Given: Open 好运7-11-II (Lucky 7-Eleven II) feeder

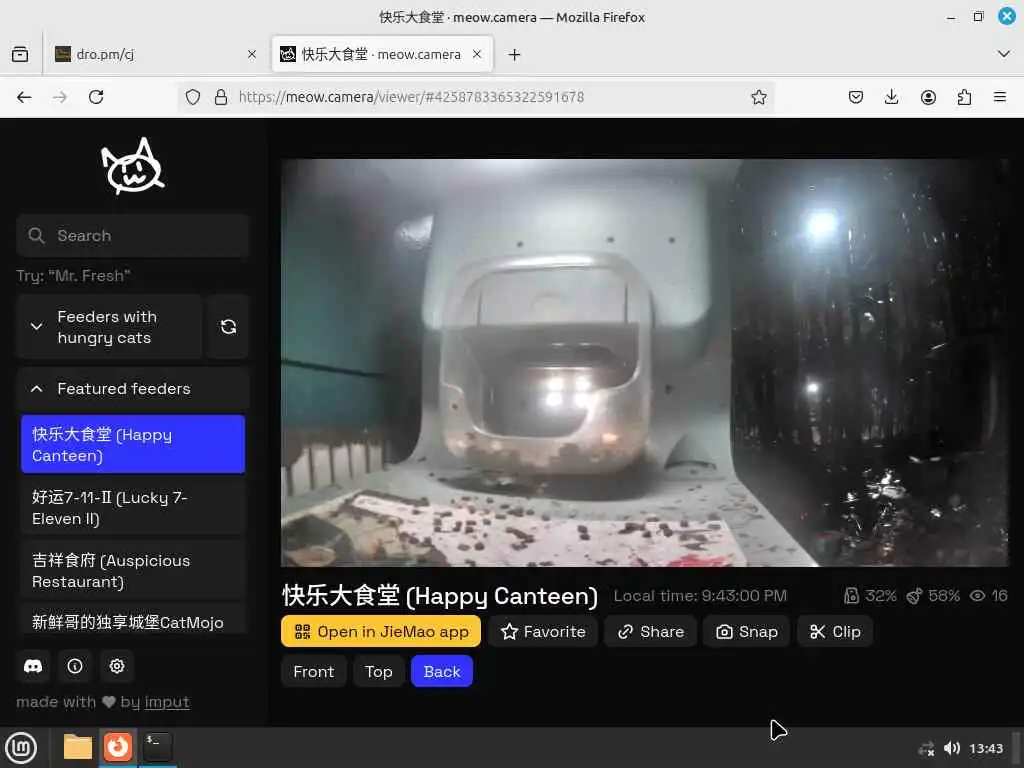Looking at the screenshot, I should 133,507.
